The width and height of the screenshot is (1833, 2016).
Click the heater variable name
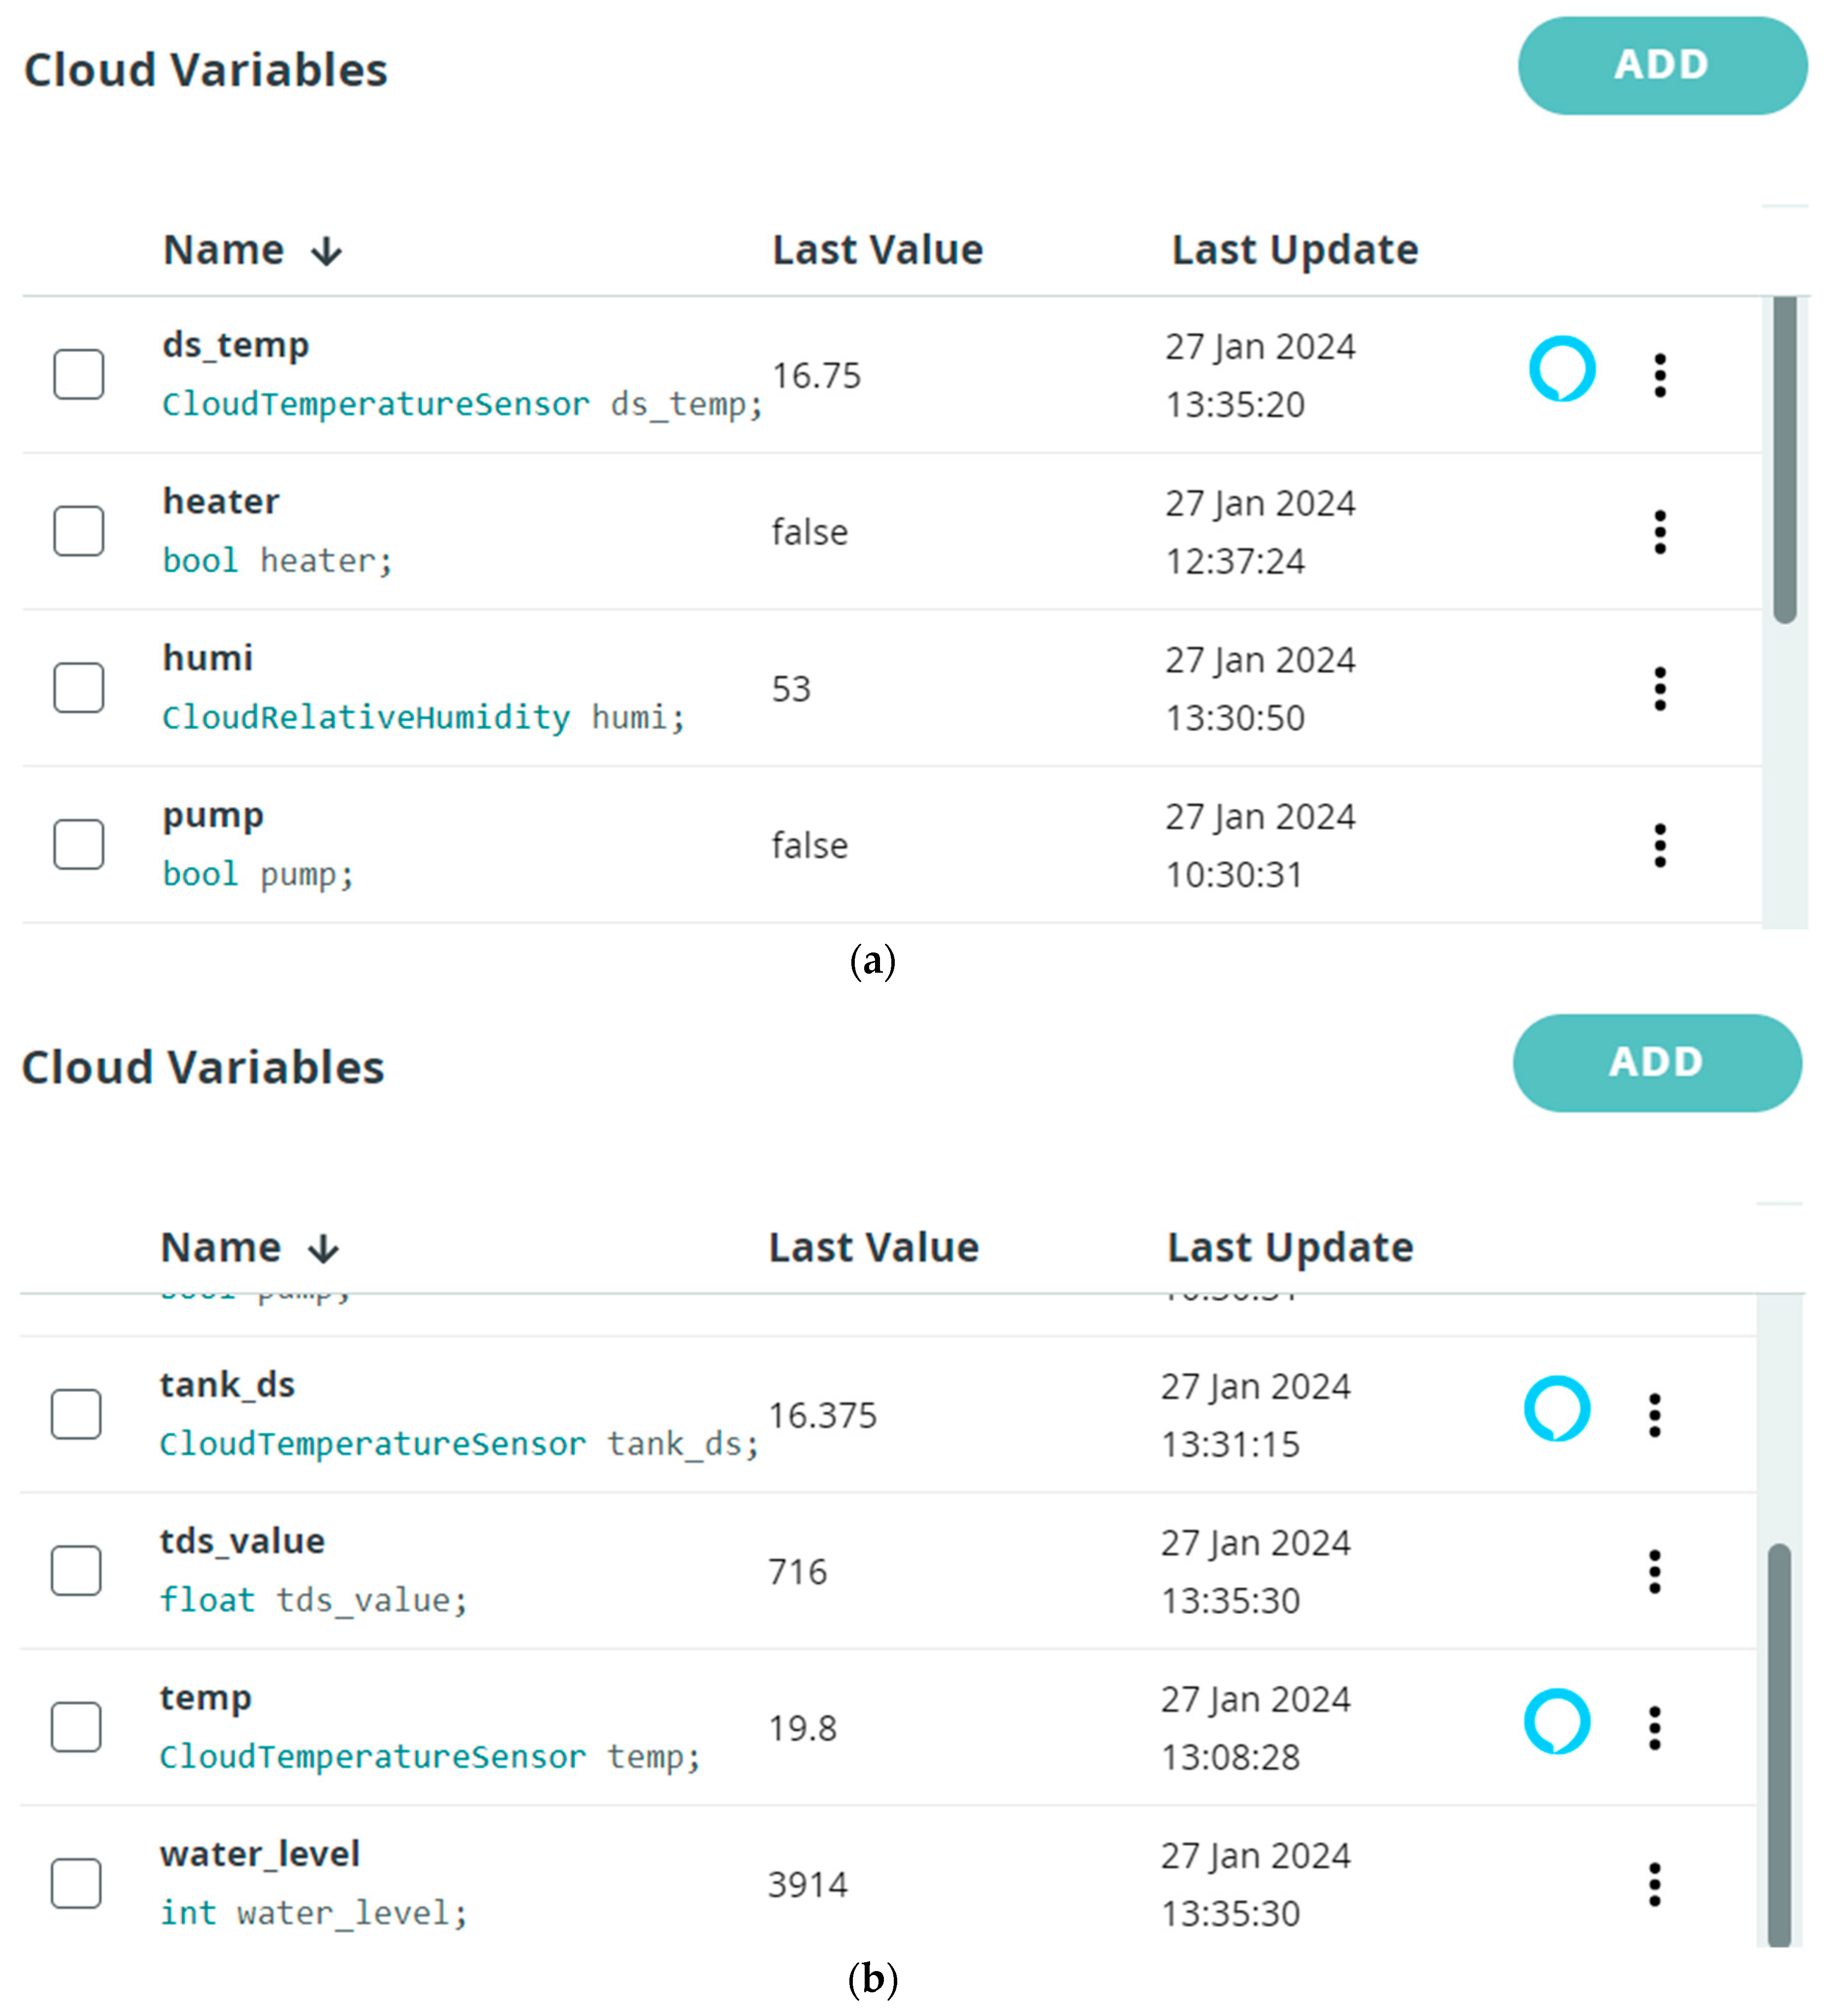(x=221, y=501)
